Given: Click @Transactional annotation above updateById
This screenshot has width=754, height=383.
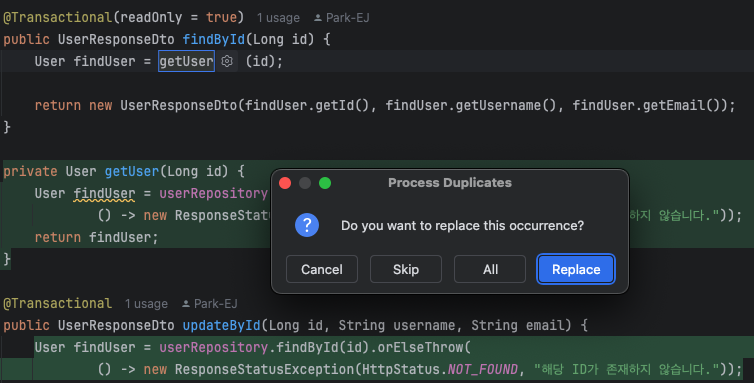Looking at the screenshot, I should (57, 303).
